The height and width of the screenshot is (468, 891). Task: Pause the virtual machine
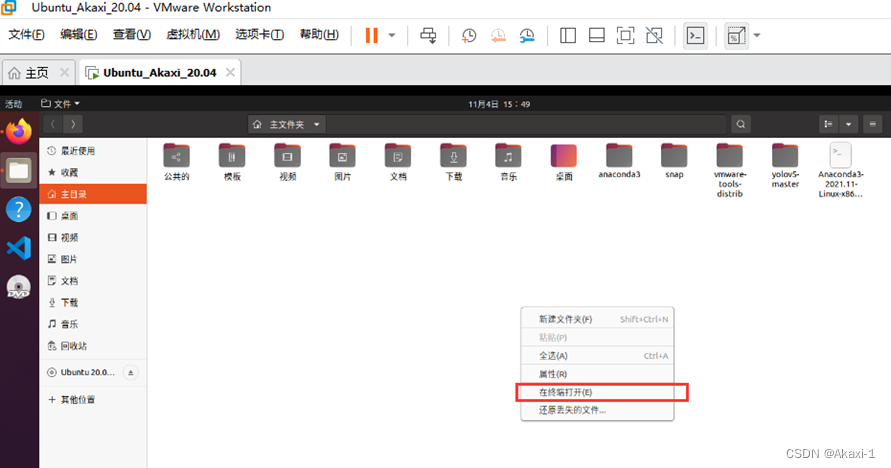pos(372,35)
